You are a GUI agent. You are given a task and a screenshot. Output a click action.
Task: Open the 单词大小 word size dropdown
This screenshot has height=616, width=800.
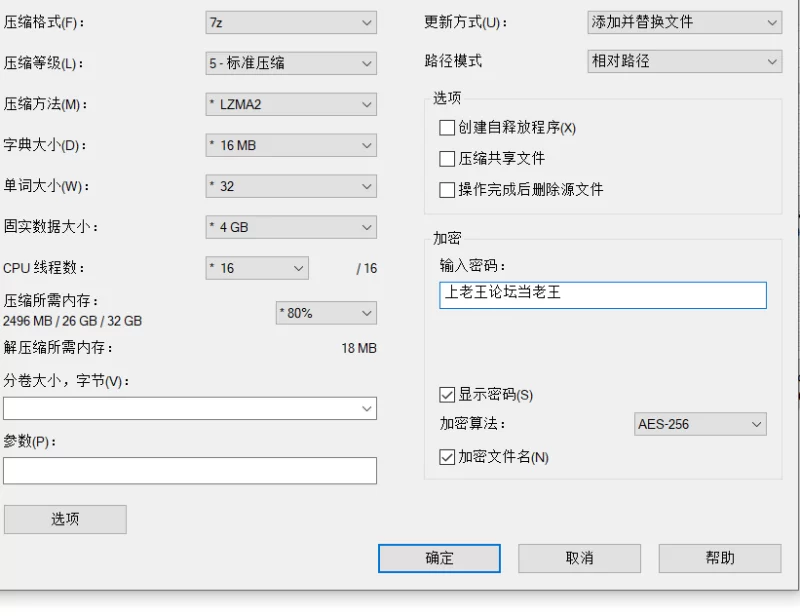coord(290,186)
